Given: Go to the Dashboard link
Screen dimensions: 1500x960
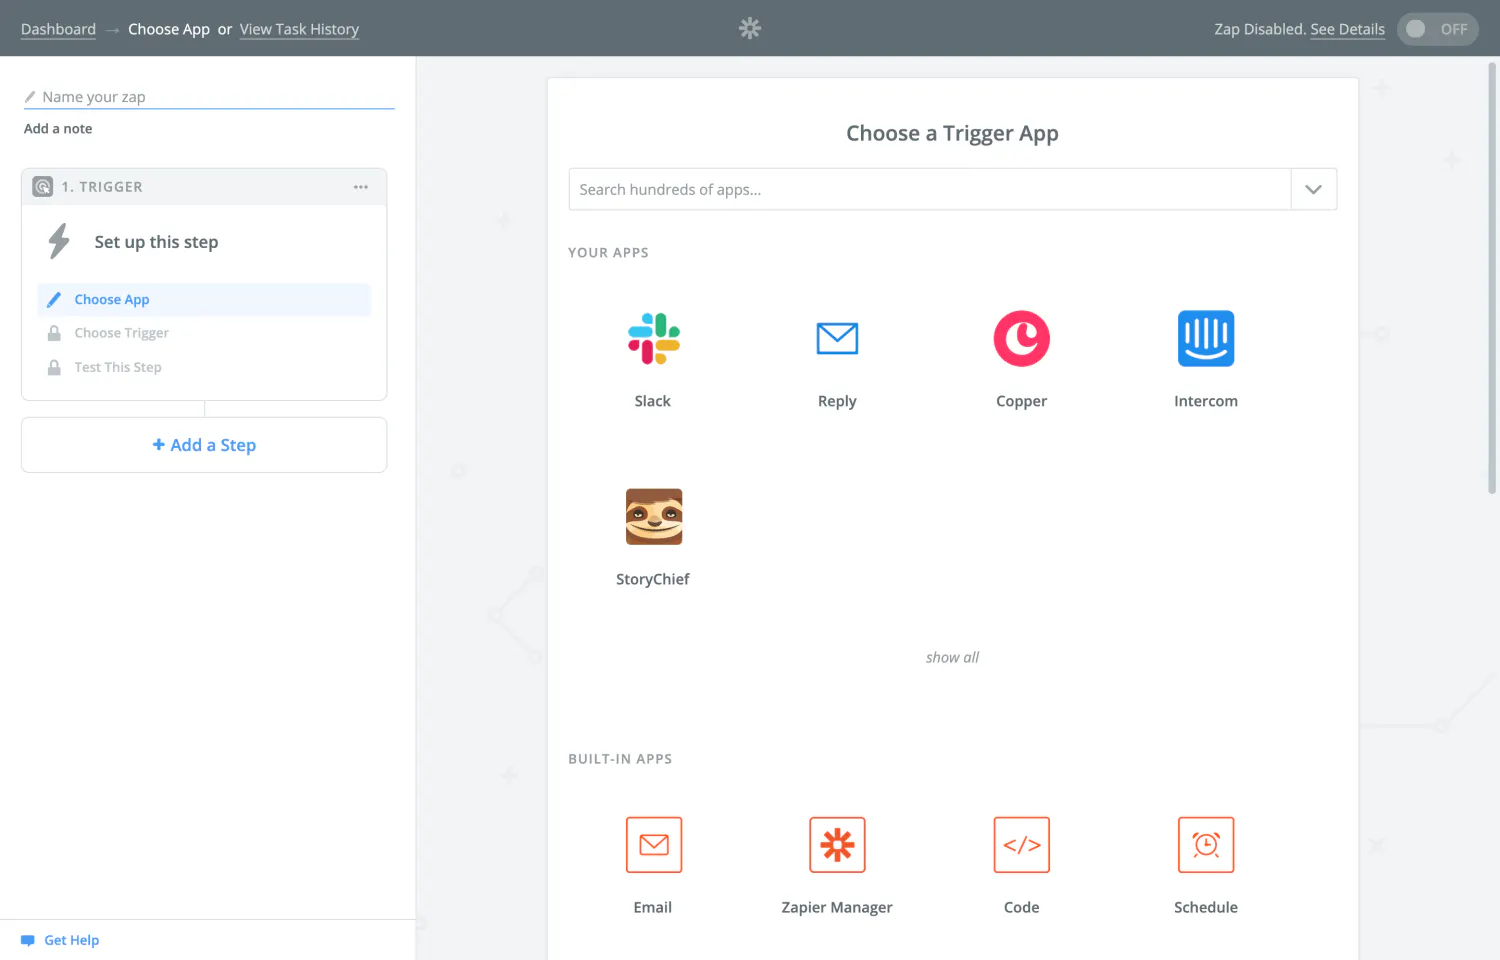Looking at the screenshot, I should tap(58, 29).
